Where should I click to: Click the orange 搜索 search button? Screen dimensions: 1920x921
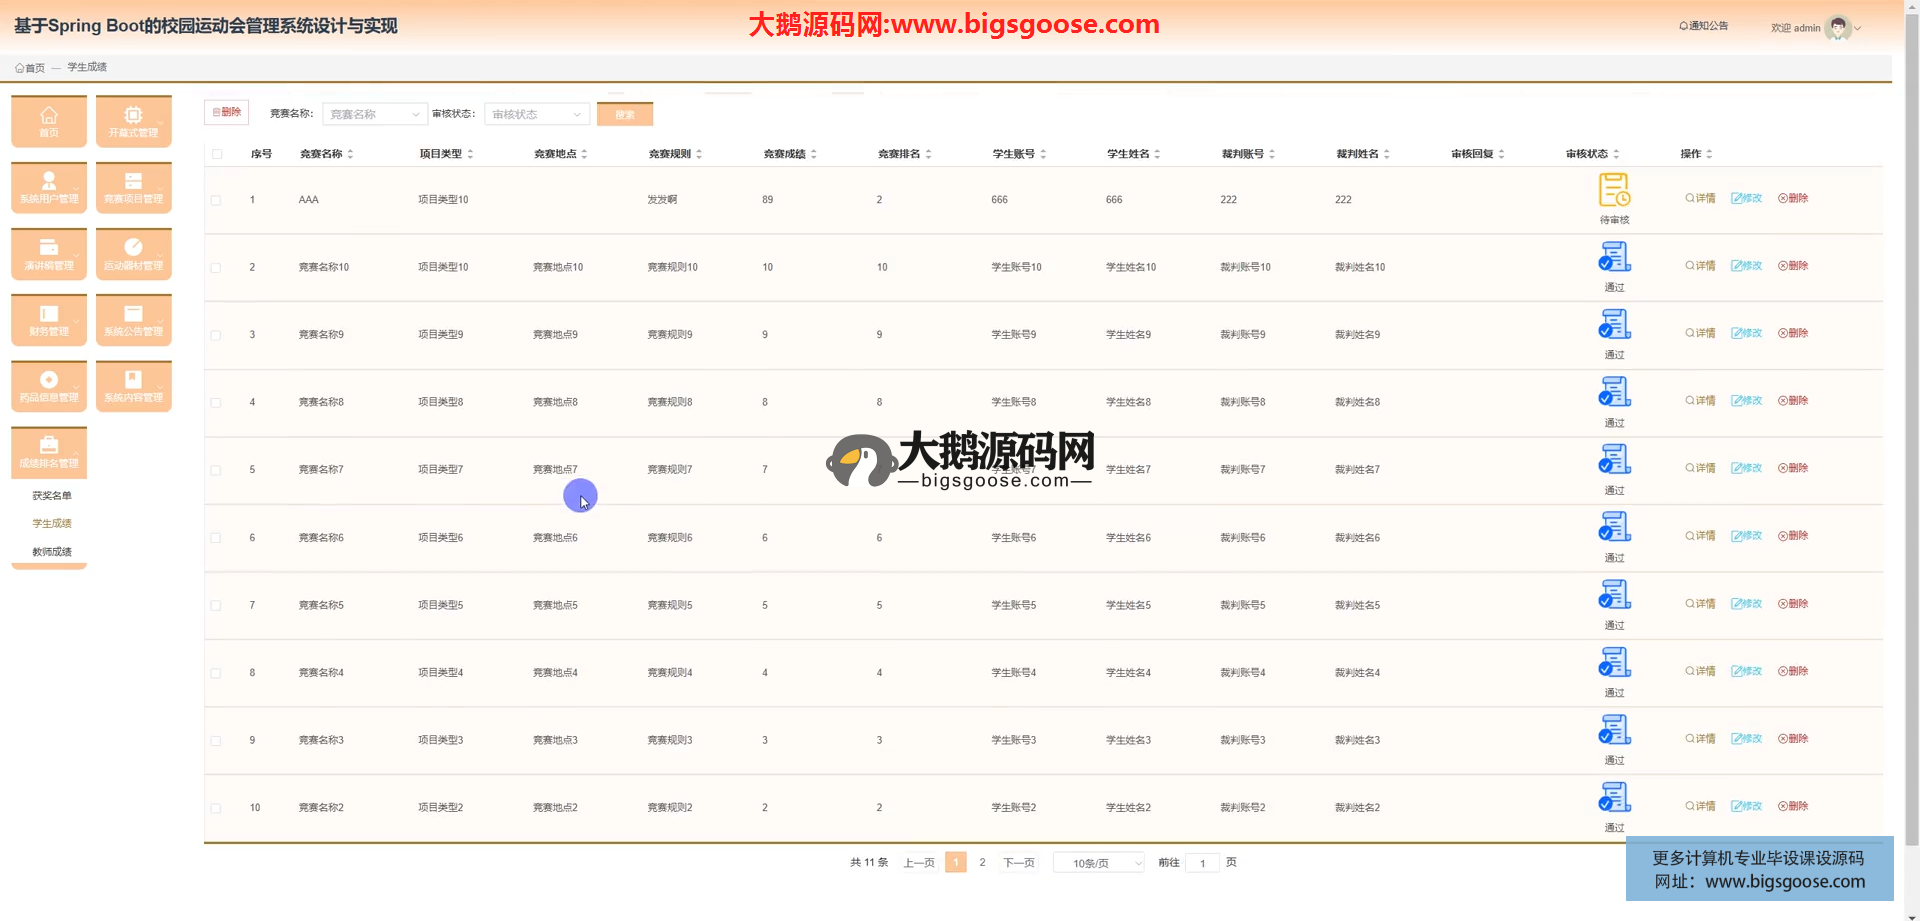[x=624, y=114]
